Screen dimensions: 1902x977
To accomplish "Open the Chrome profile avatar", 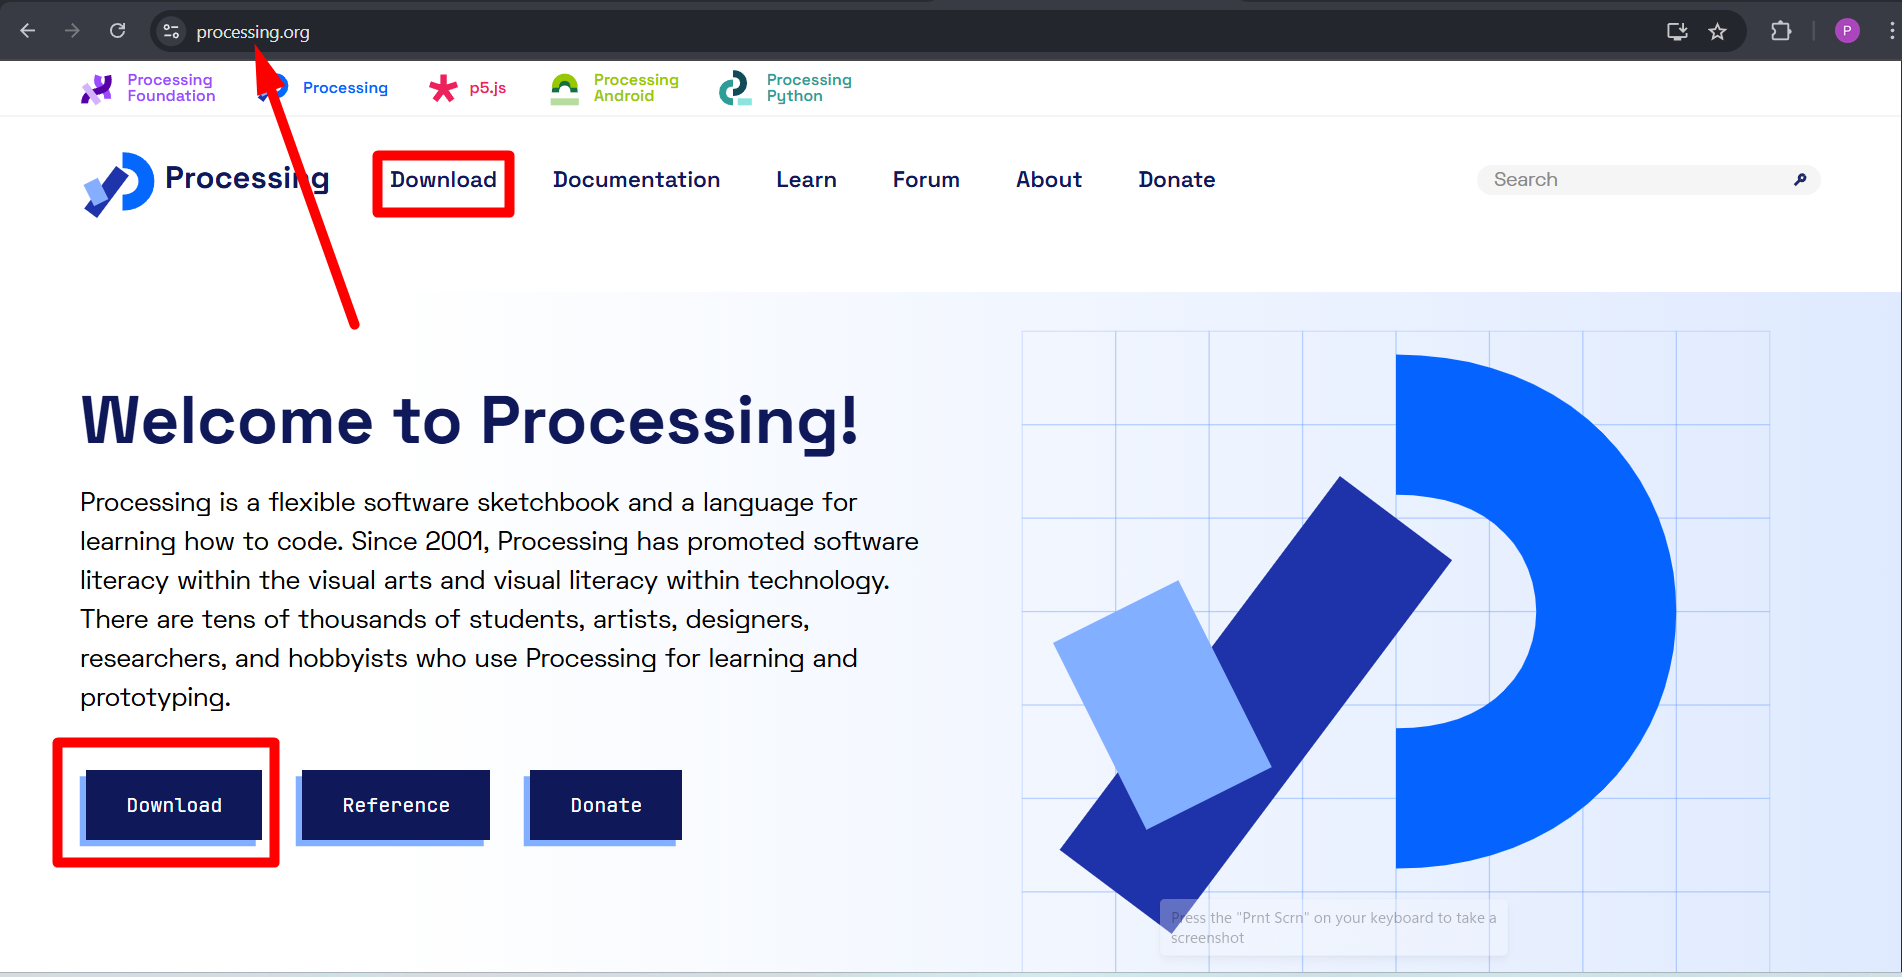I will pos(1847,31).
